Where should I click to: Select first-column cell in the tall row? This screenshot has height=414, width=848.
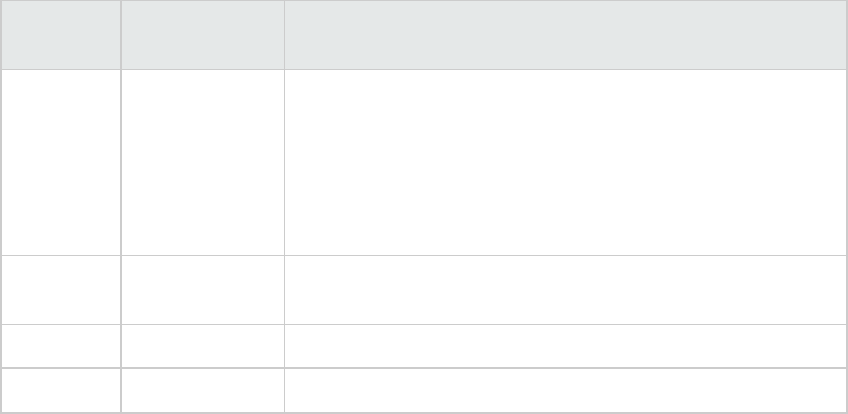60,161
